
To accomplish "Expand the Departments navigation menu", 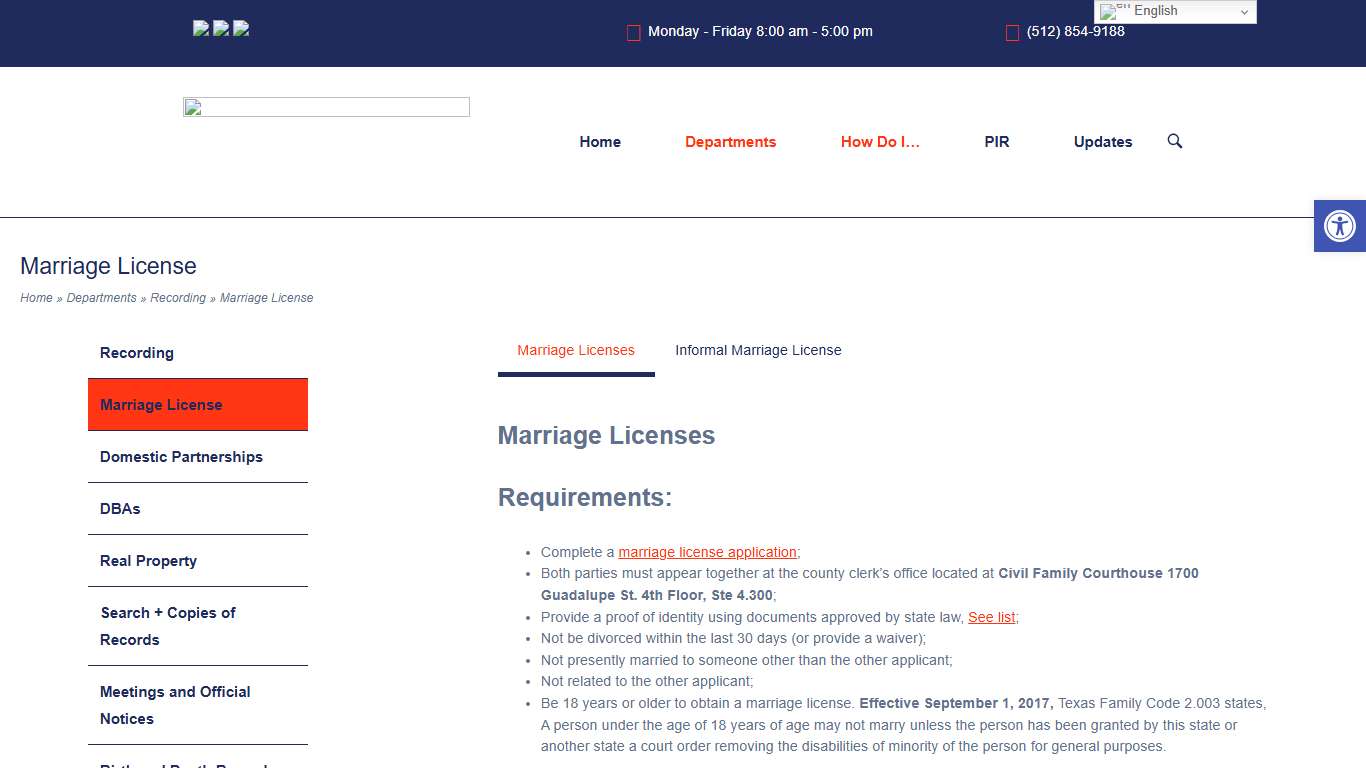I will point(730,142).
